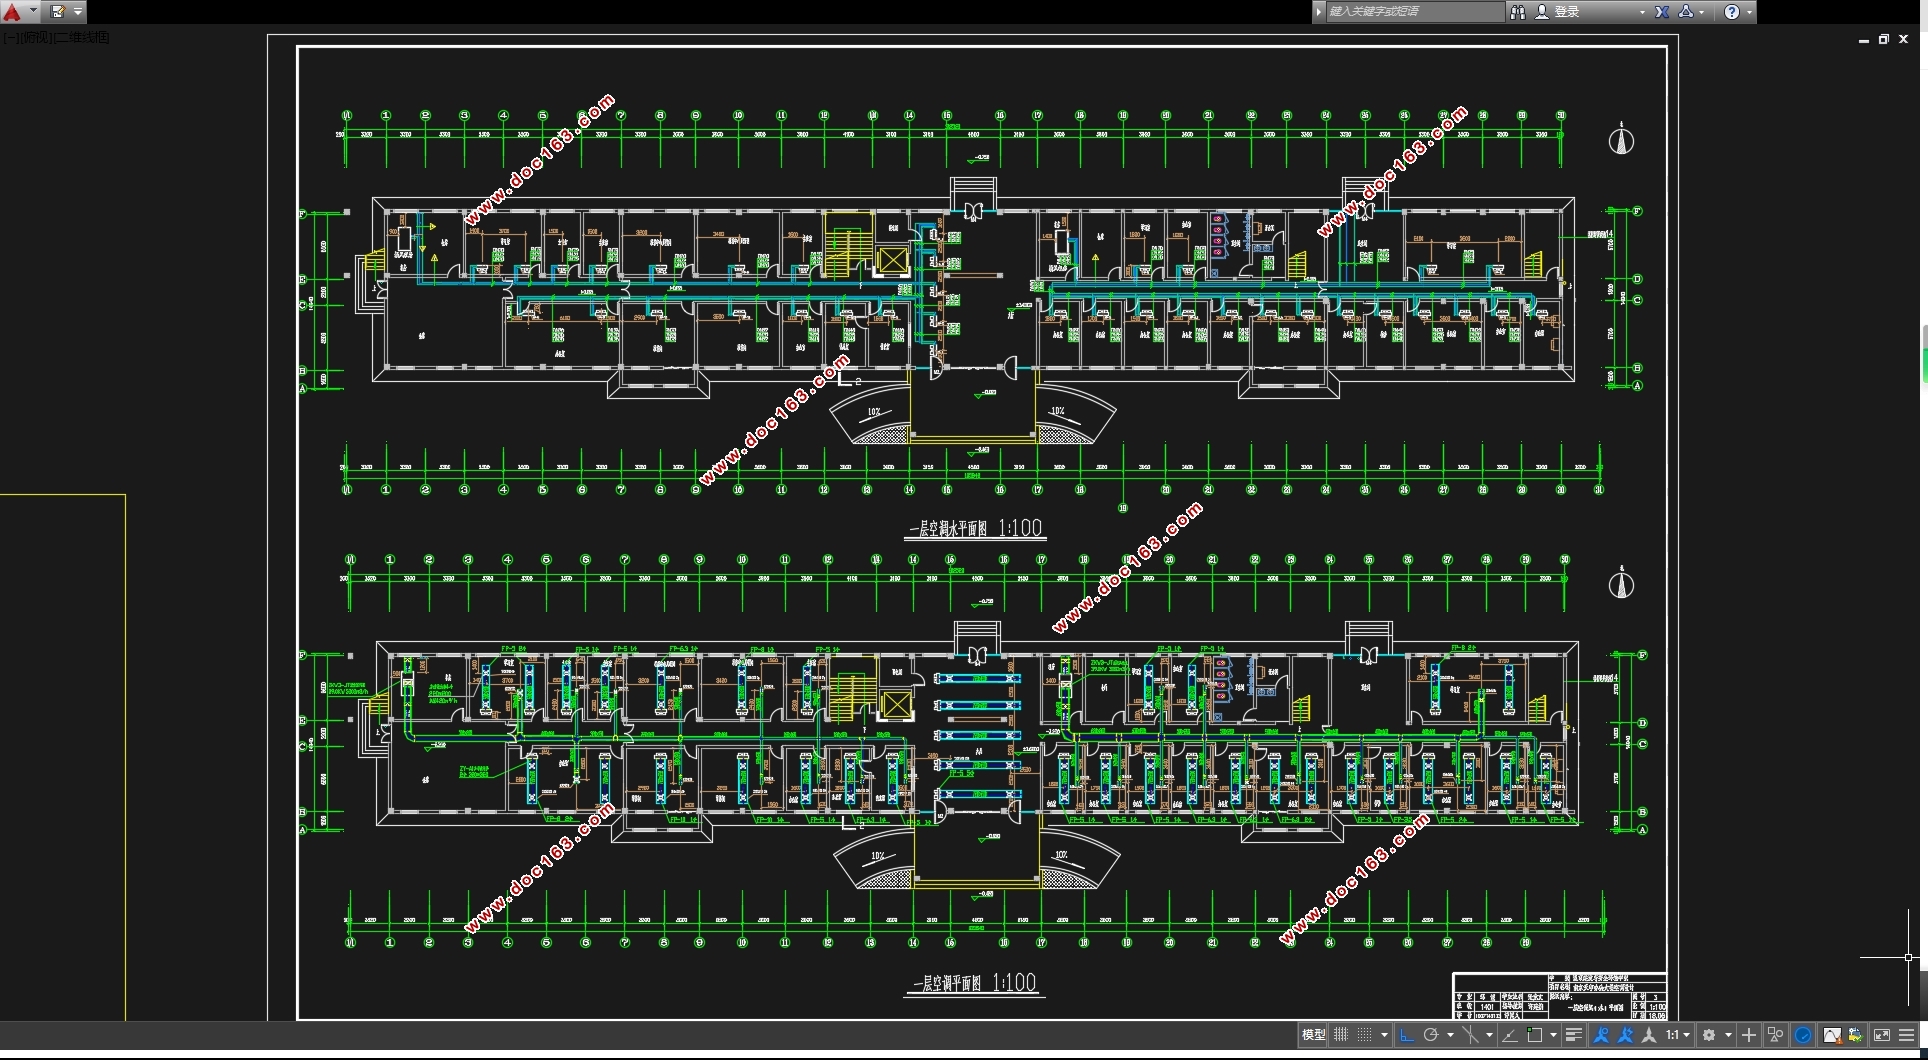Expand the Quick Access Toolbar customize arrow

78,12
